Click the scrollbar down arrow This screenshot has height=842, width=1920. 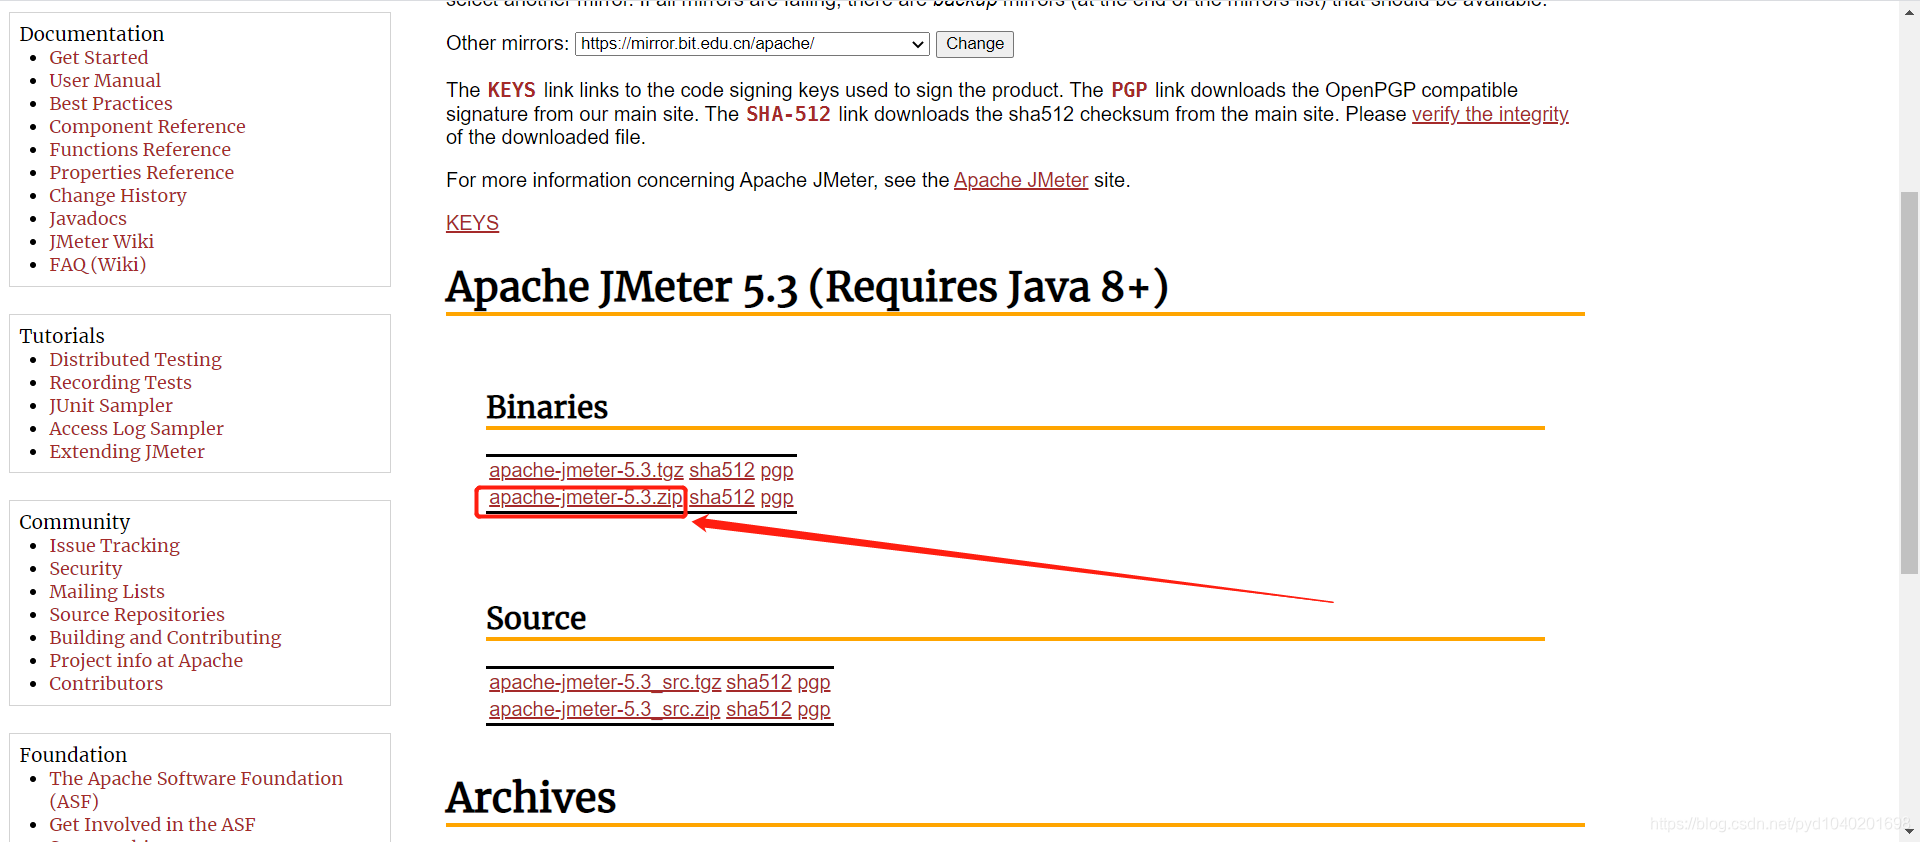tap(1909, 831)
